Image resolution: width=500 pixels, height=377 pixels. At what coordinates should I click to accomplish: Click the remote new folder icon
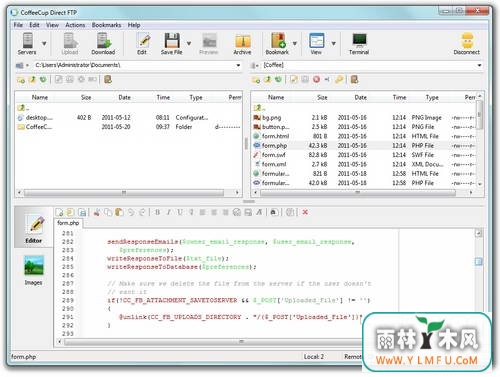(x=256, y=80)
